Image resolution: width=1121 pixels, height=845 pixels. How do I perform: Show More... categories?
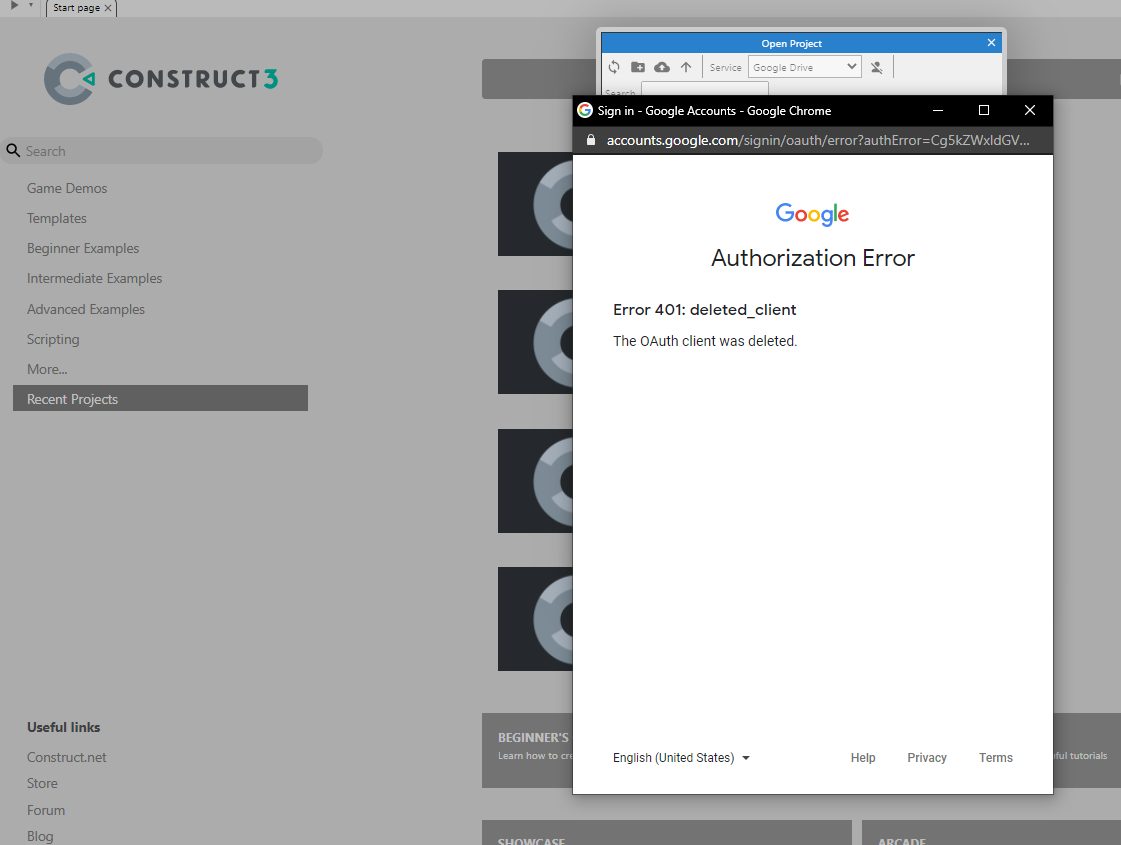click(47, 369)
